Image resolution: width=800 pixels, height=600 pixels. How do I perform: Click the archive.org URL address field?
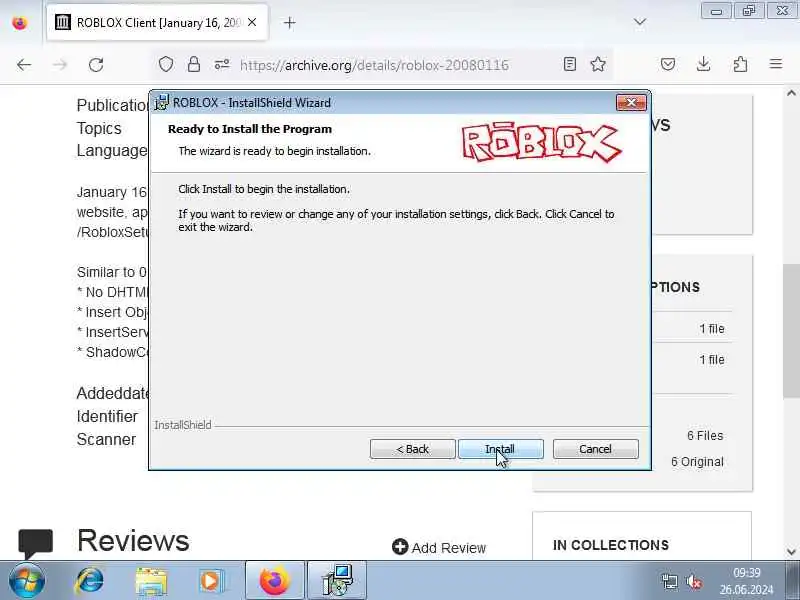pos(374,65)
